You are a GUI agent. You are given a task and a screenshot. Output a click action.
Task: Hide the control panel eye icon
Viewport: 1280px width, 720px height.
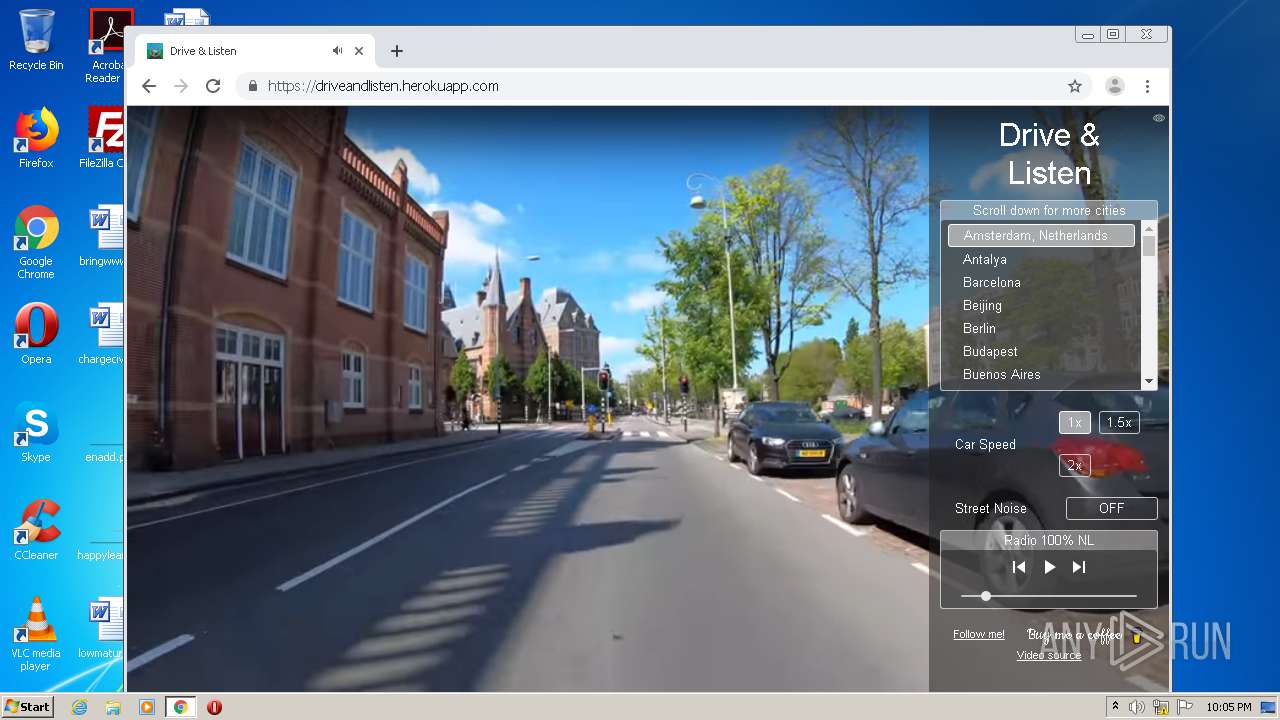point(1159,118)
